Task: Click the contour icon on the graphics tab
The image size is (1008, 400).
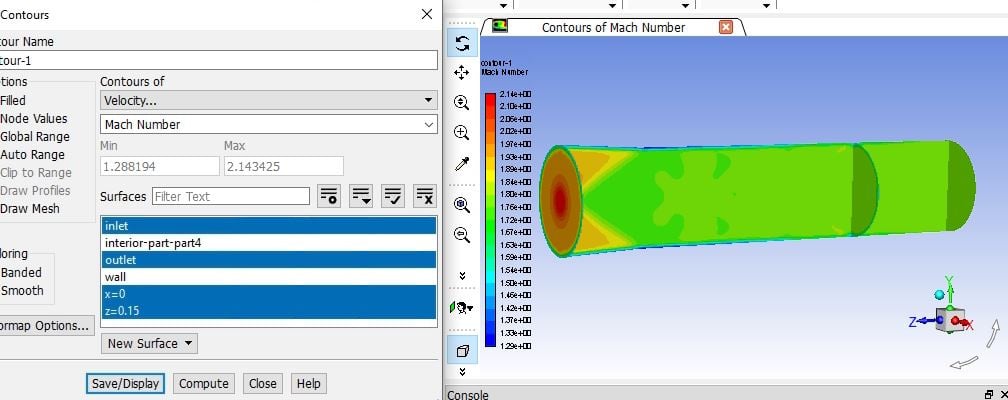Action: click(x=500, y=26)
